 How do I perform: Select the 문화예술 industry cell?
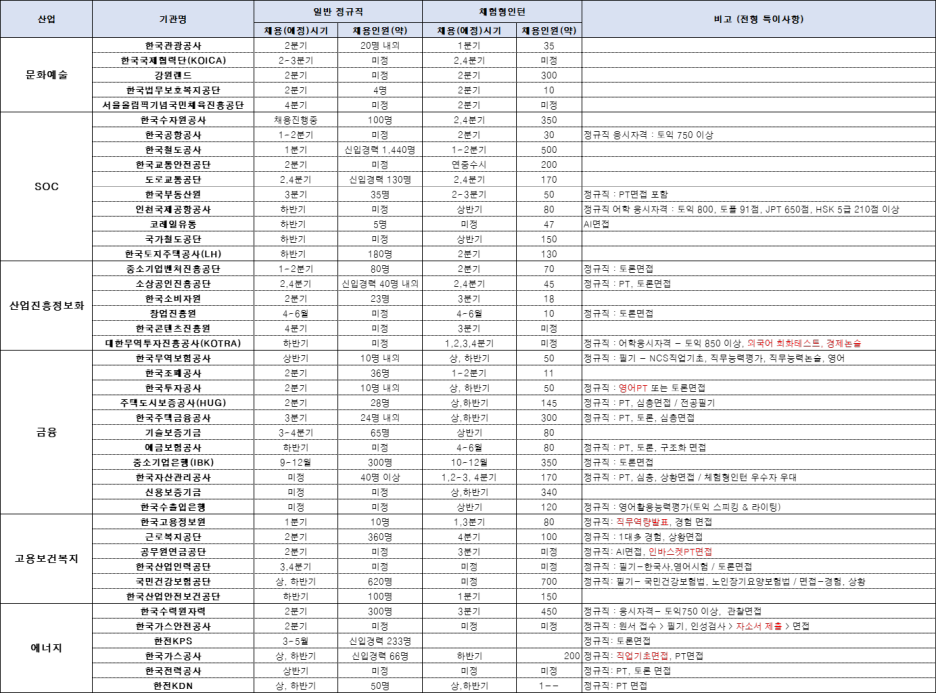coord(47,75)
